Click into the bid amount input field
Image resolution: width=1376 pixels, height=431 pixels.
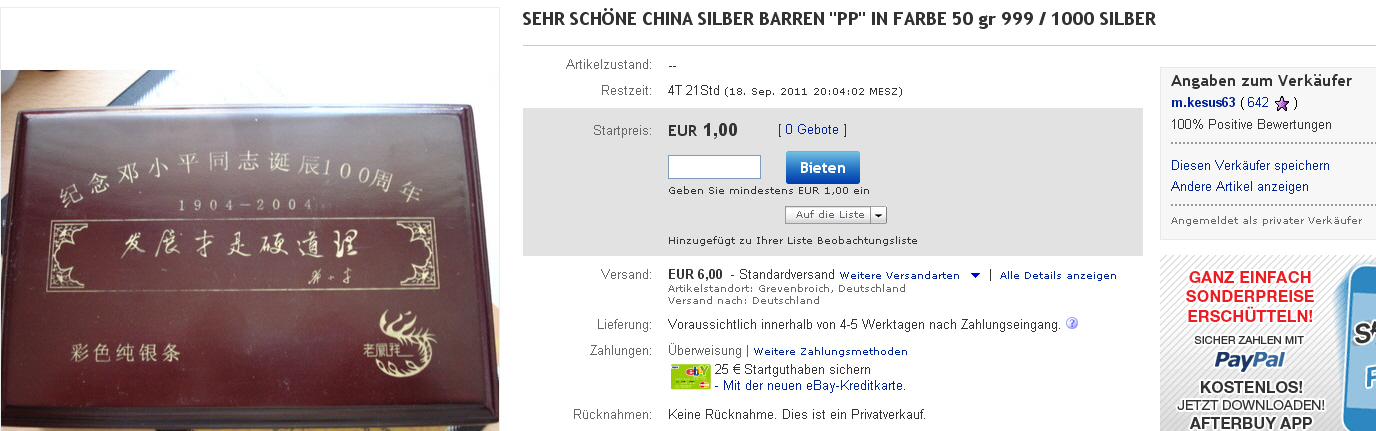click(714, 167)
